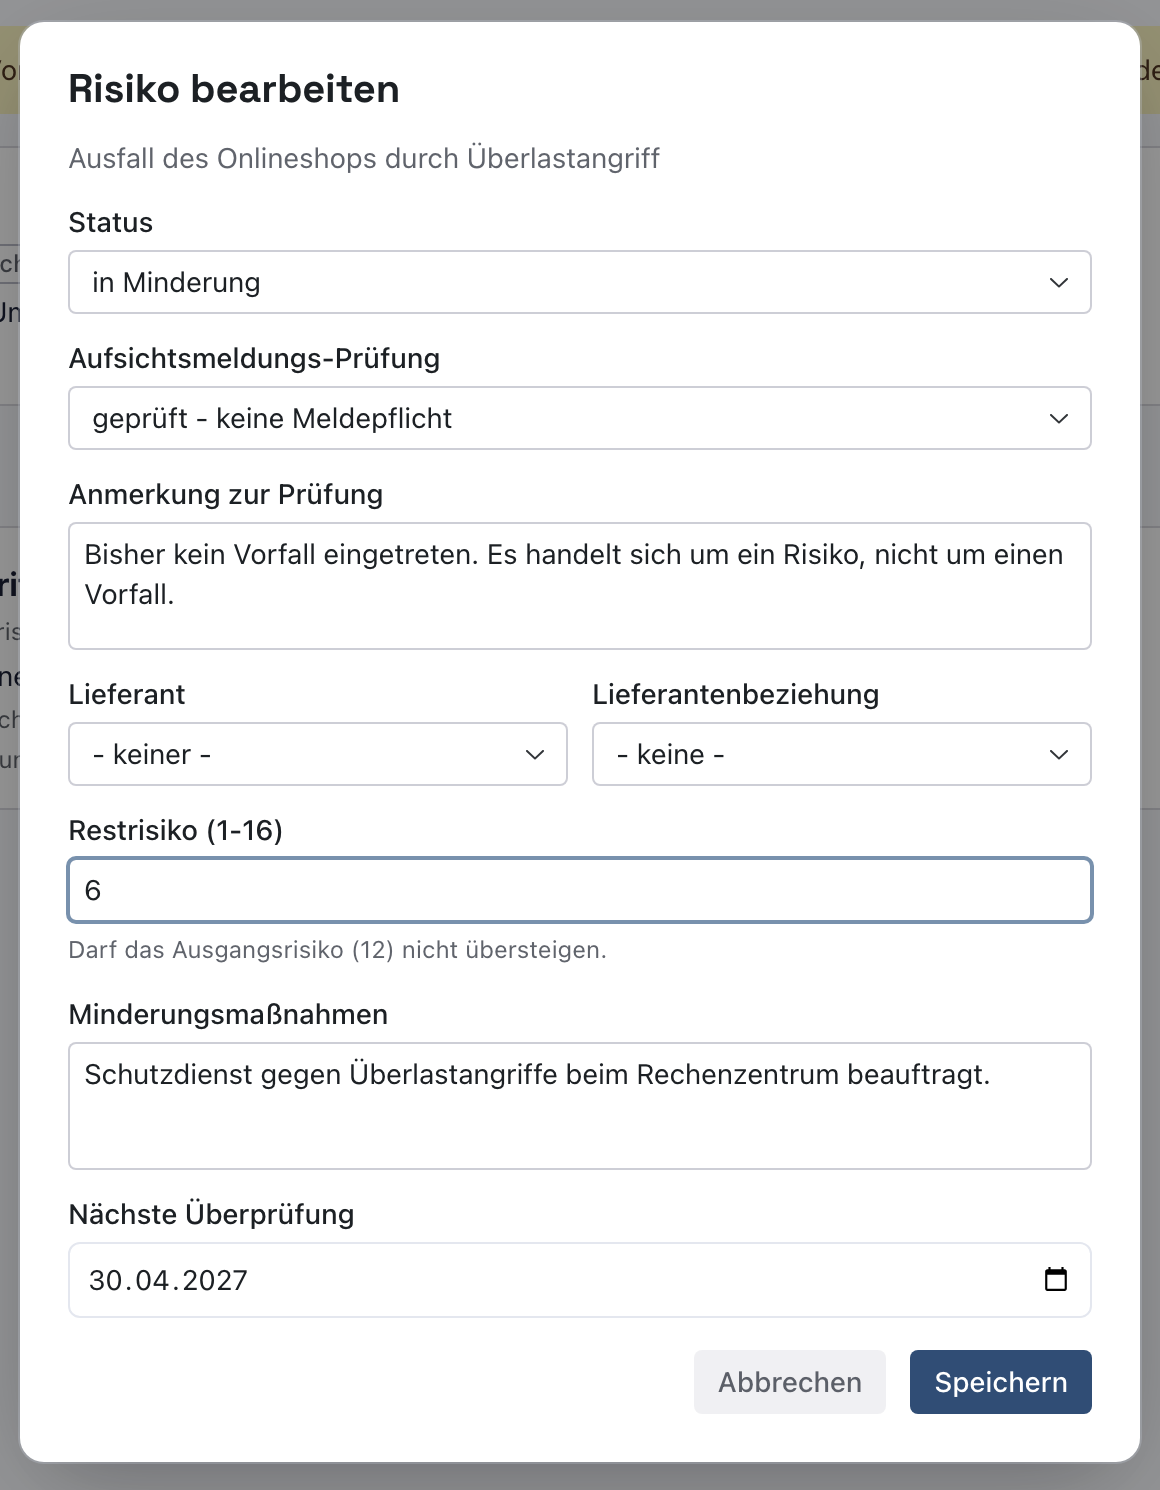Viewport: 1160px width, 1490px height.
Task: Click the text Ausfall des Onlineshops durch Überlastangriff
Action: click(364, 158)
